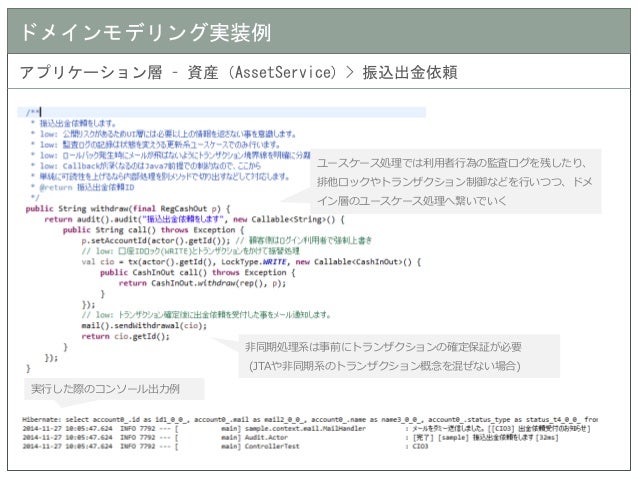Click the code line public String withdraw(final RegCashOut p)
The image size is (638, 479).
point(128,209)
